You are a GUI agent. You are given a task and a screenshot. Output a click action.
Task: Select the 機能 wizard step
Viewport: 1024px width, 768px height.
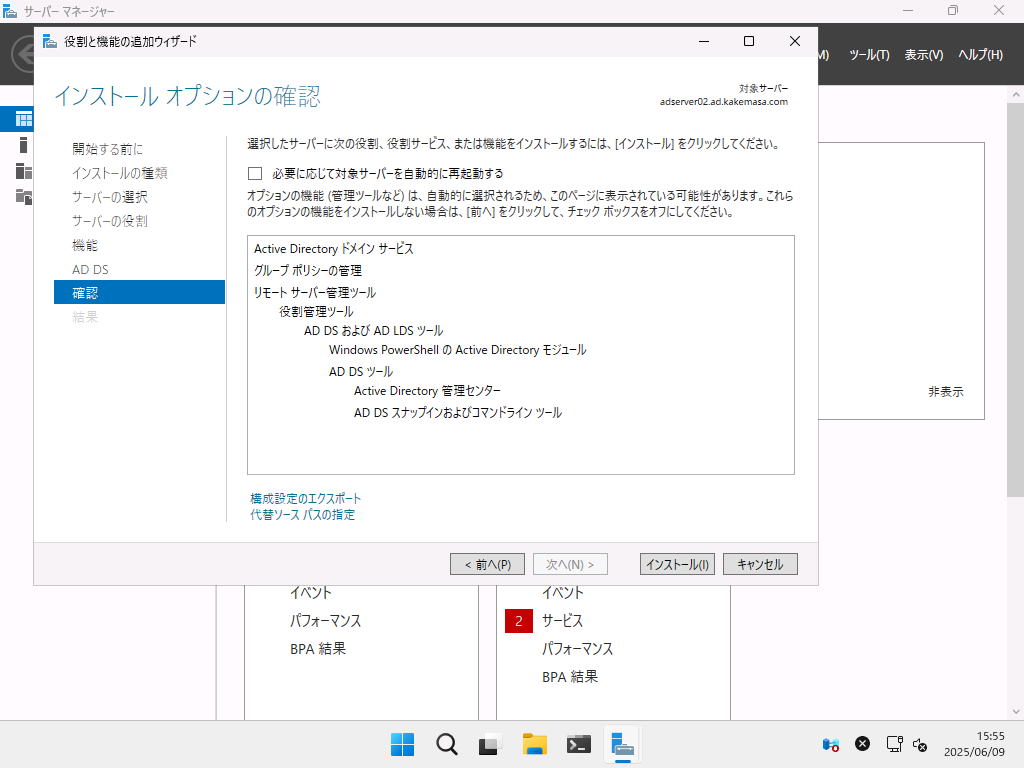(x=85, y=246)
